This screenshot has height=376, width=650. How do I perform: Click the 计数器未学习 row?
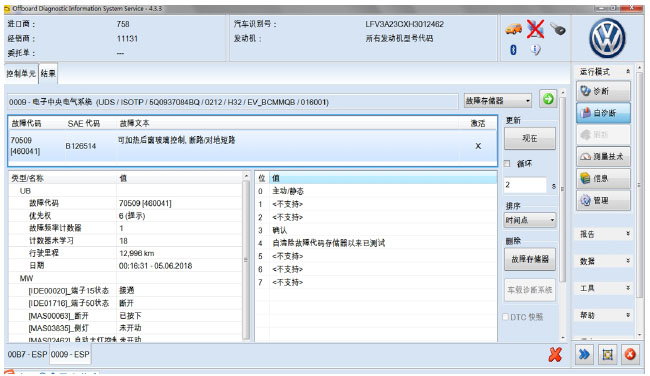[x=125, y=240]
